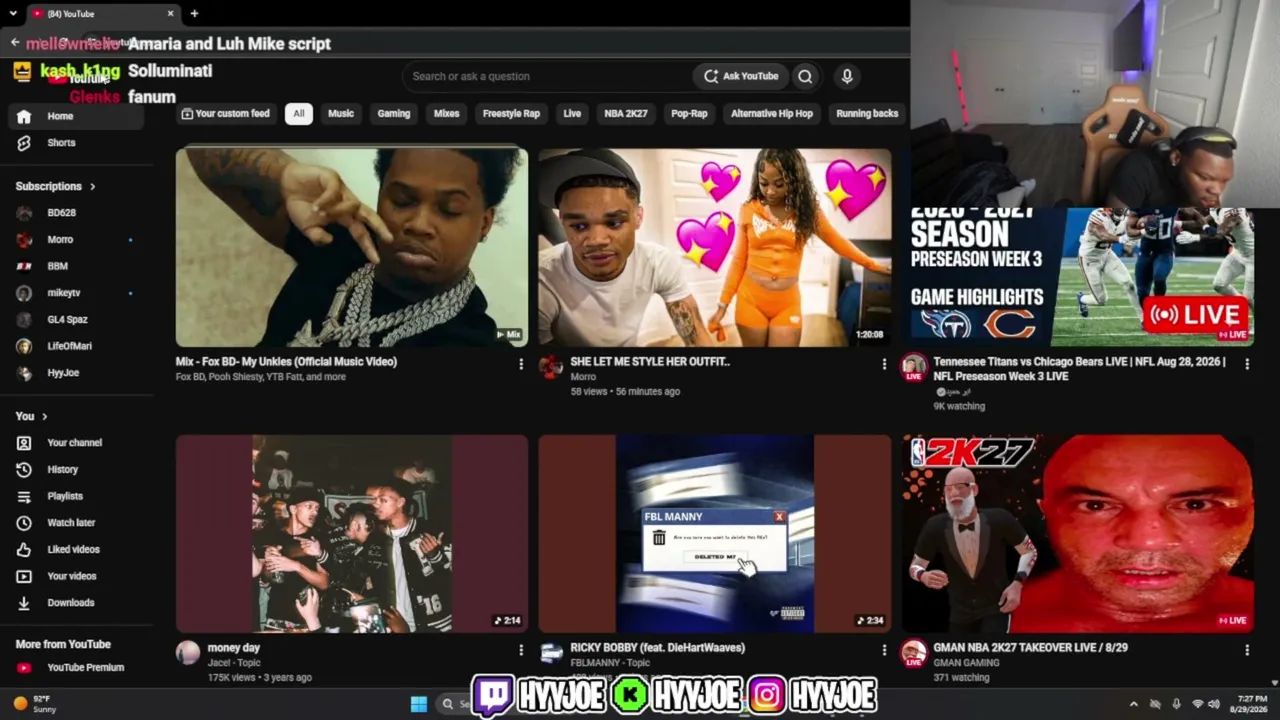The height and width of the screenshot is (720, 1280).
Task: Open YouTube Premium from the sidebar
Action: 75,668
